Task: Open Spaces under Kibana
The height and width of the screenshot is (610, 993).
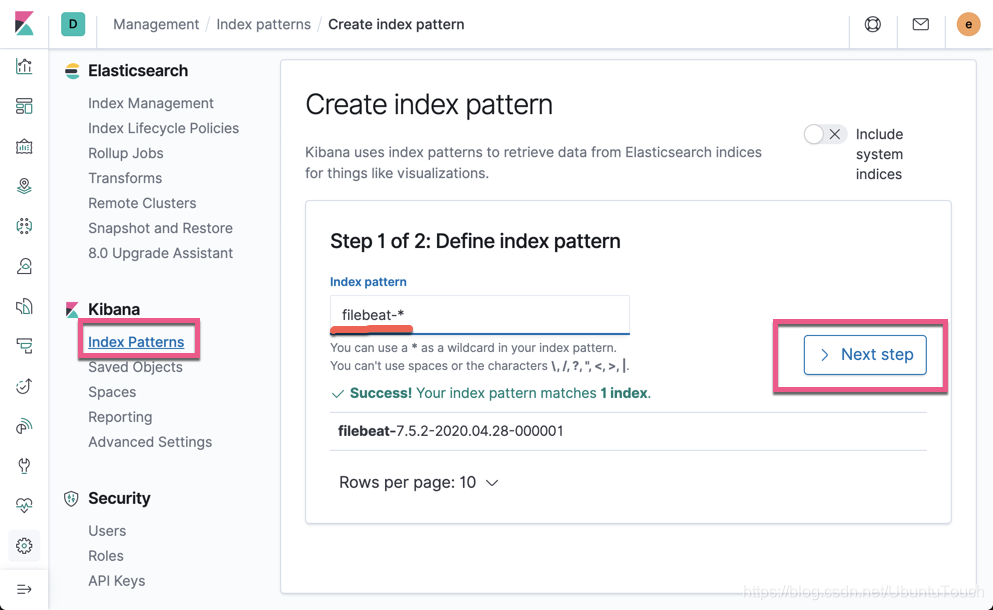Action: (x=112, y=392)
